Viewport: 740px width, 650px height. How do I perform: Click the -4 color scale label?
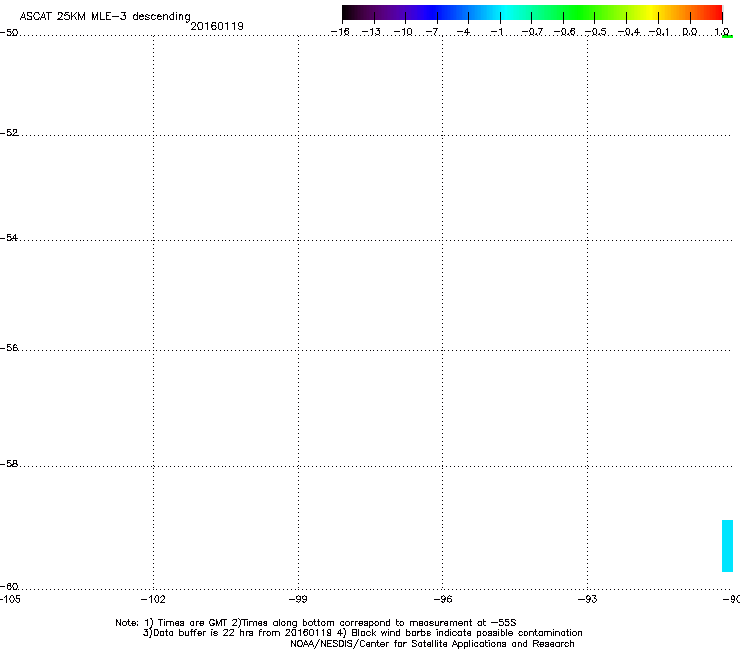coord(463,32)
